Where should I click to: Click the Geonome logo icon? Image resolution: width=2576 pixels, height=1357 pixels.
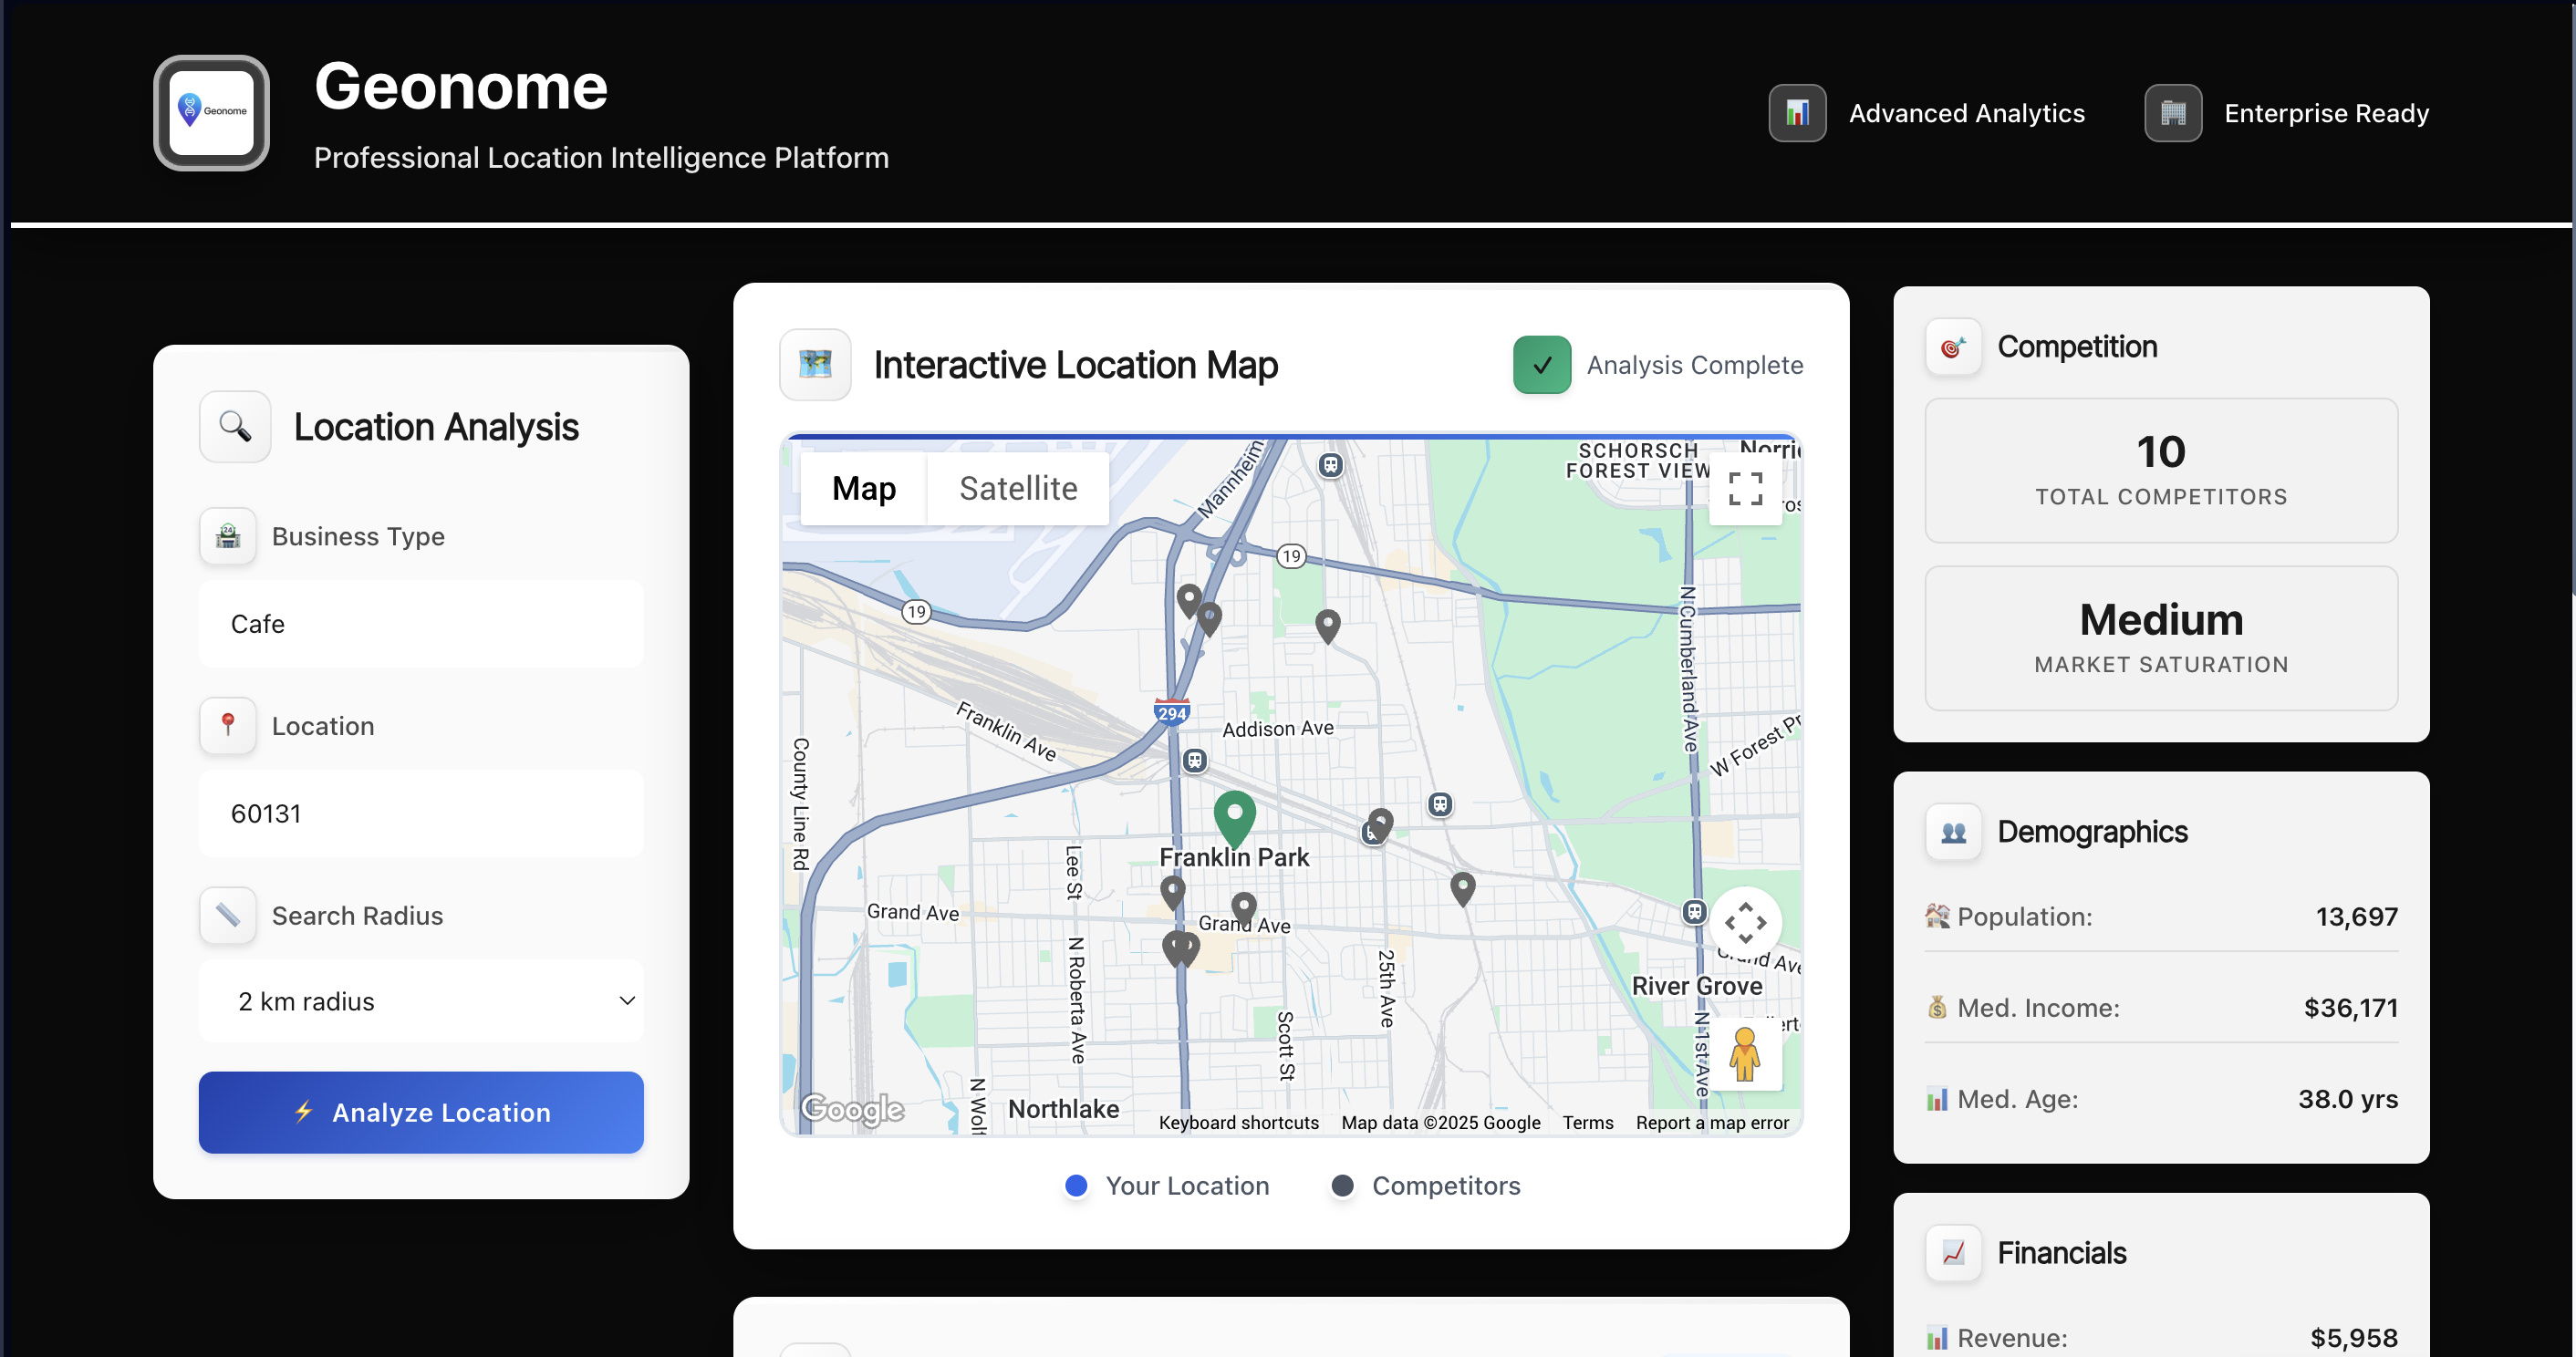211,112
